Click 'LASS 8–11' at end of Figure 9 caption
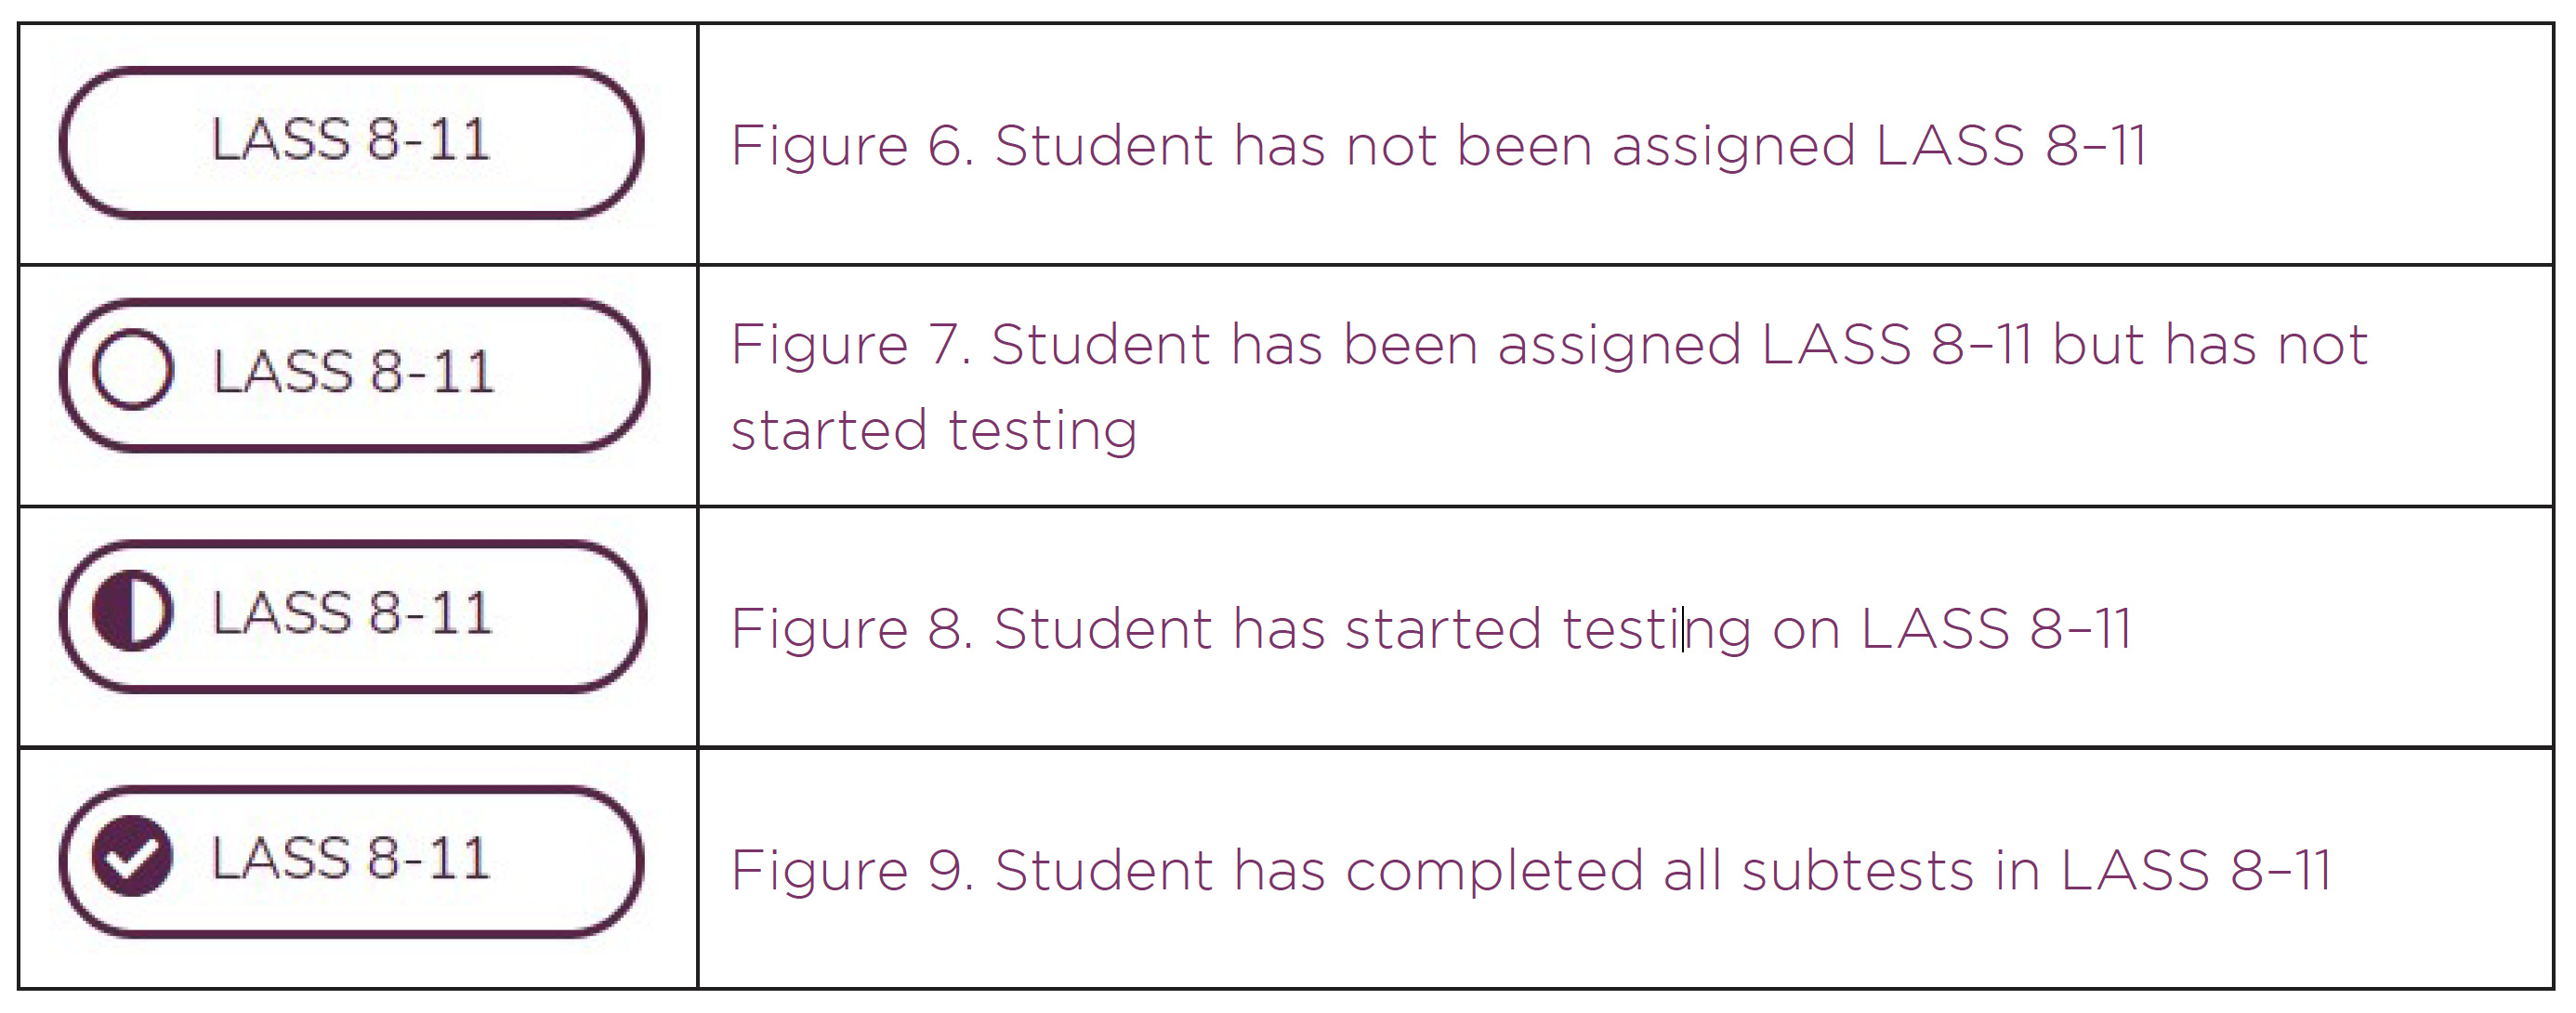The image size is (2576, 1013). pyautogui.click(x=2196, y=870)
